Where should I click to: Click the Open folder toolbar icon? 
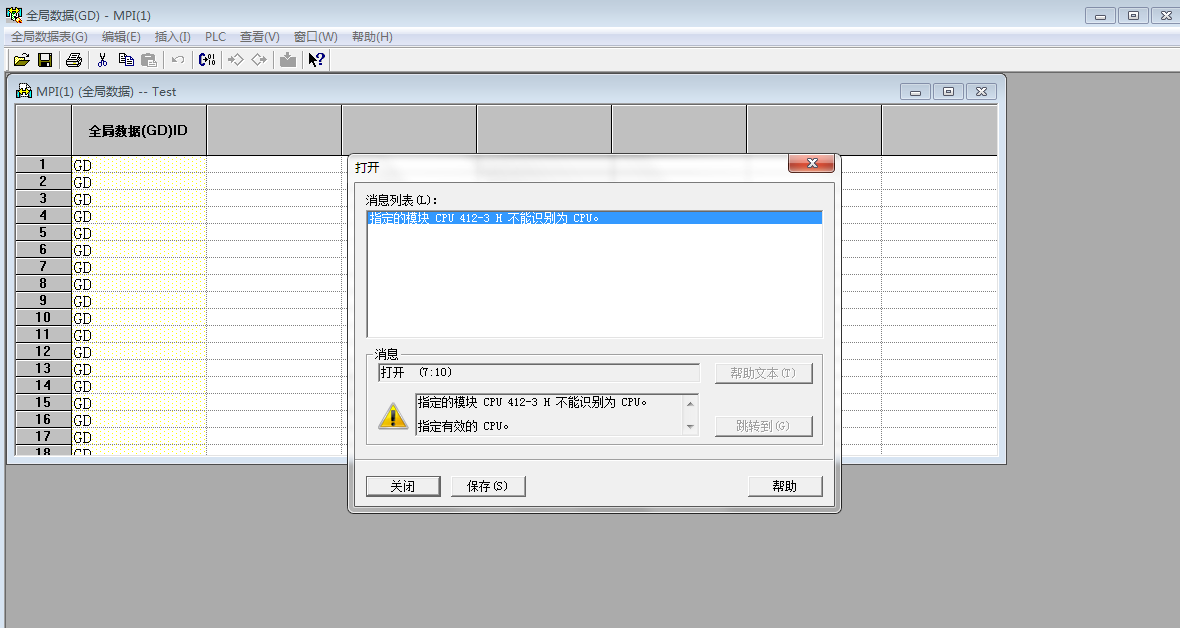pos(22,59)
